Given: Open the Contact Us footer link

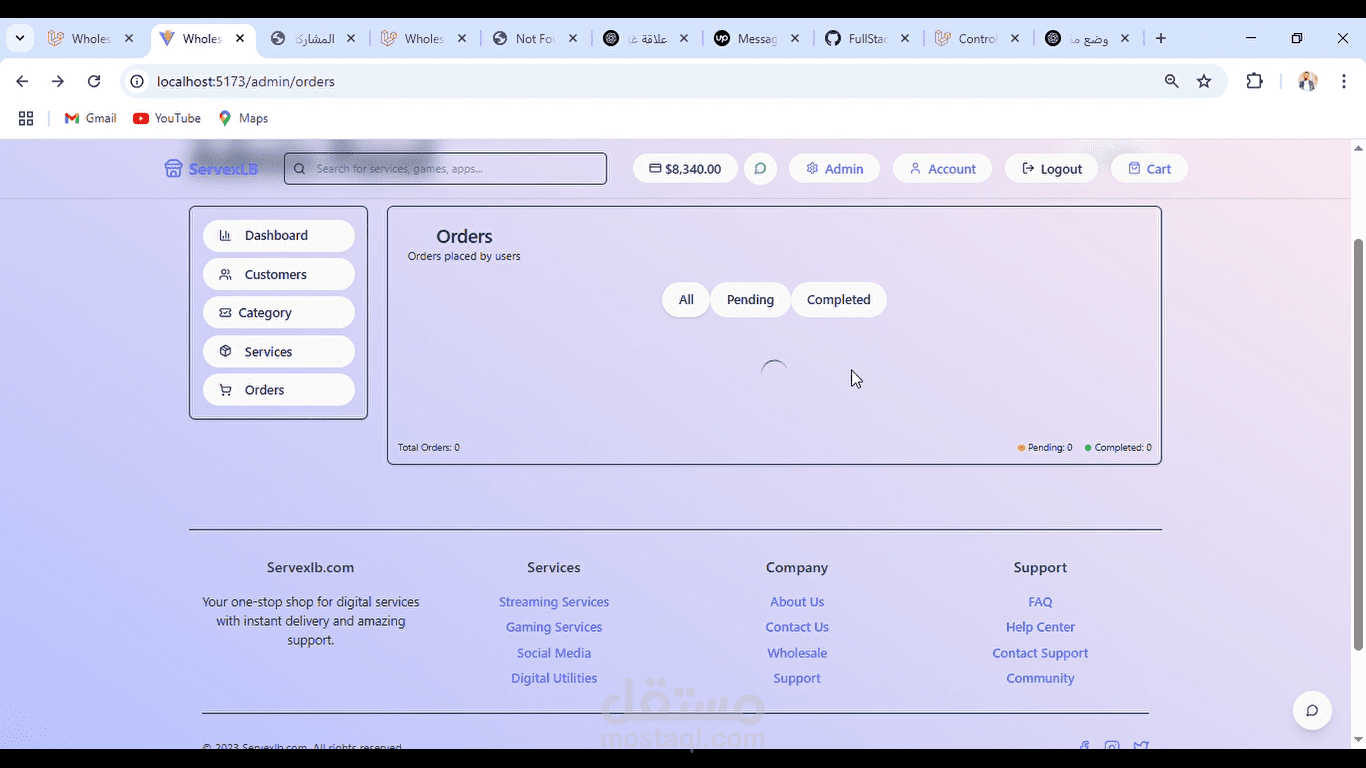Looking at the screenshot, I should pyautogui.click(x=797, y=627).
